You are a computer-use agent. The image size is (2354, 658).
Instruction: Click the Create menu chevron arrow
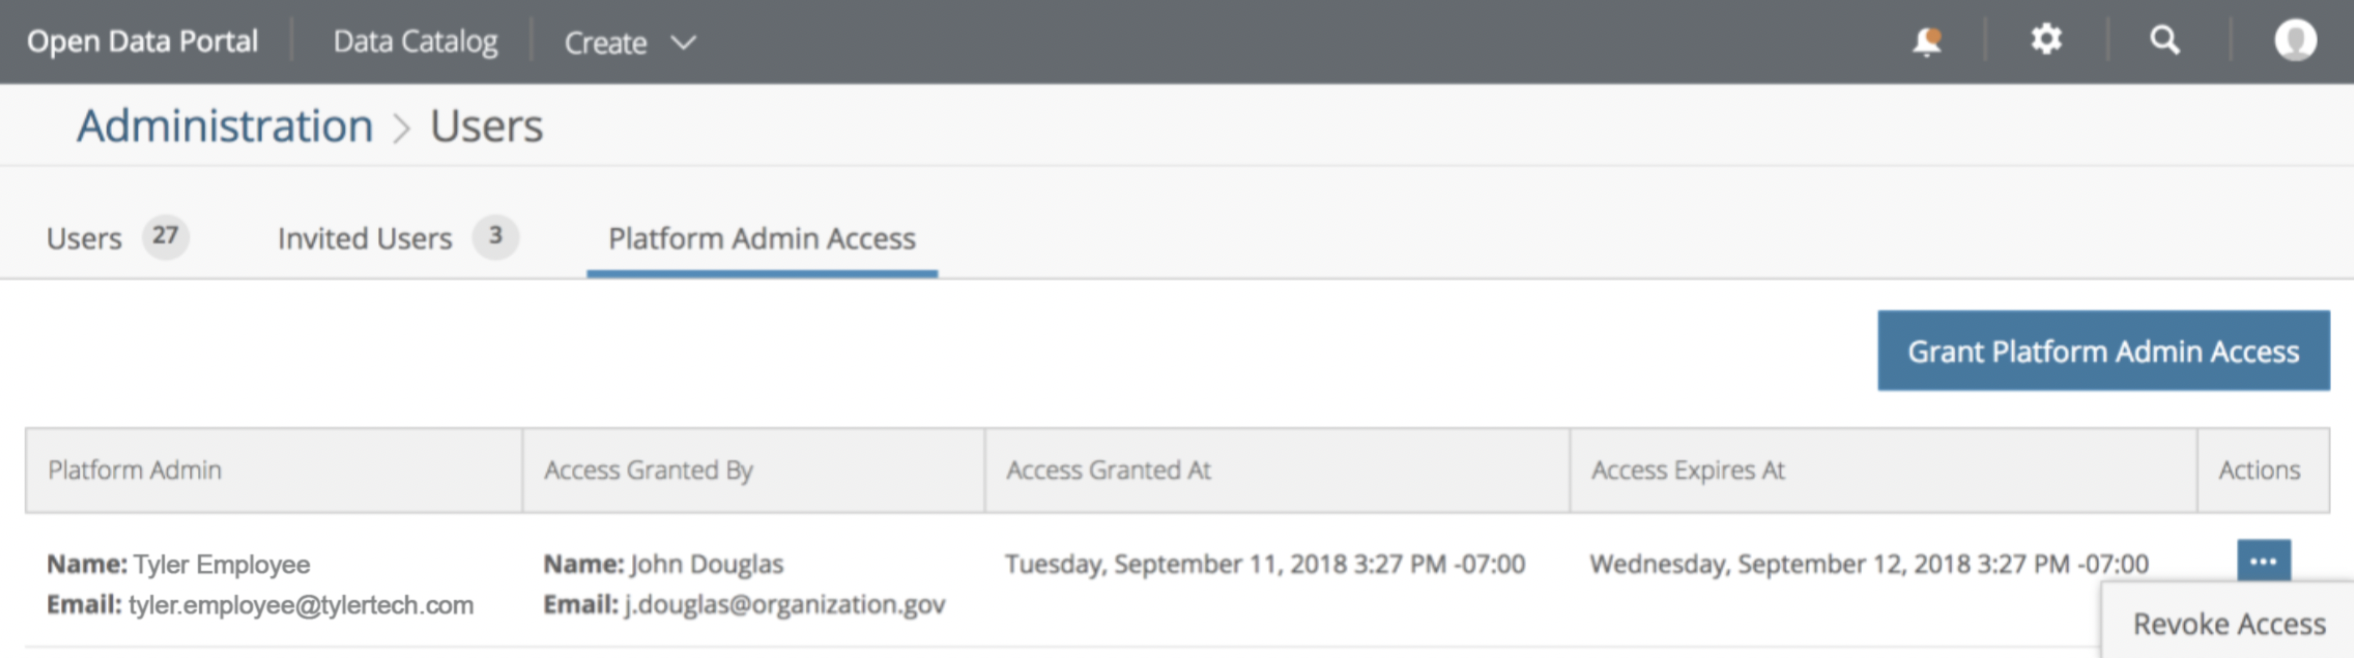(683, 43)
